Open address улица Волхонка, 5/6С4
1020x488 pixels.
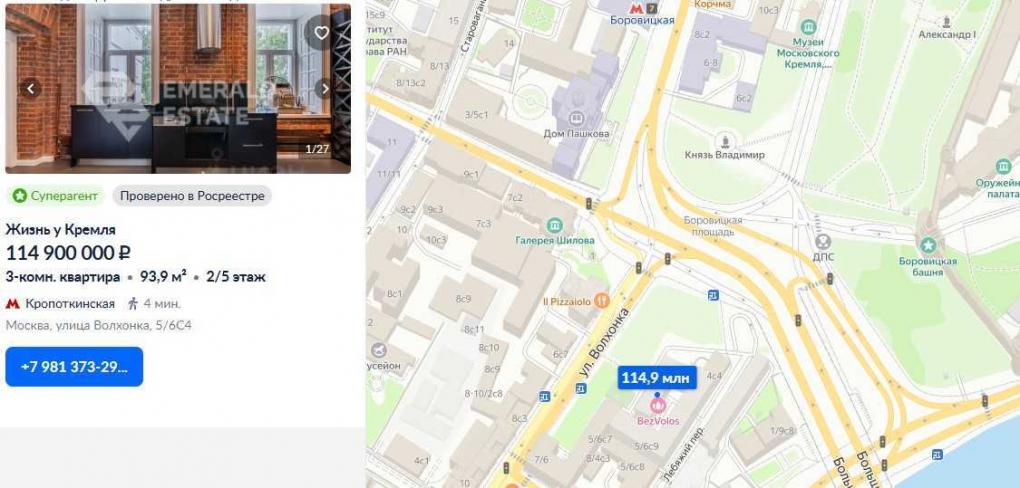coord(99,325)
